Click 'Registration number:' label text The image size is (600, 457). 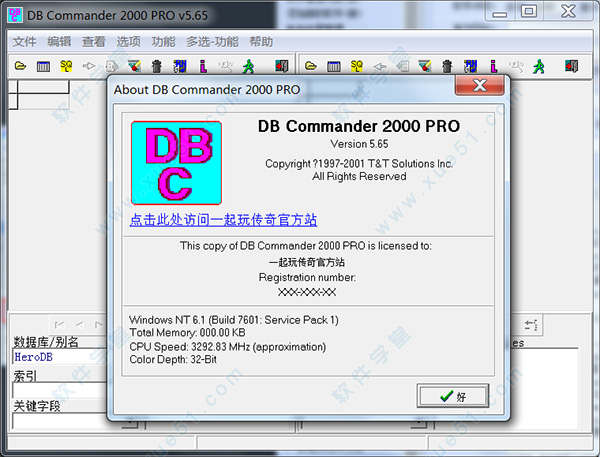coord(307,277)
